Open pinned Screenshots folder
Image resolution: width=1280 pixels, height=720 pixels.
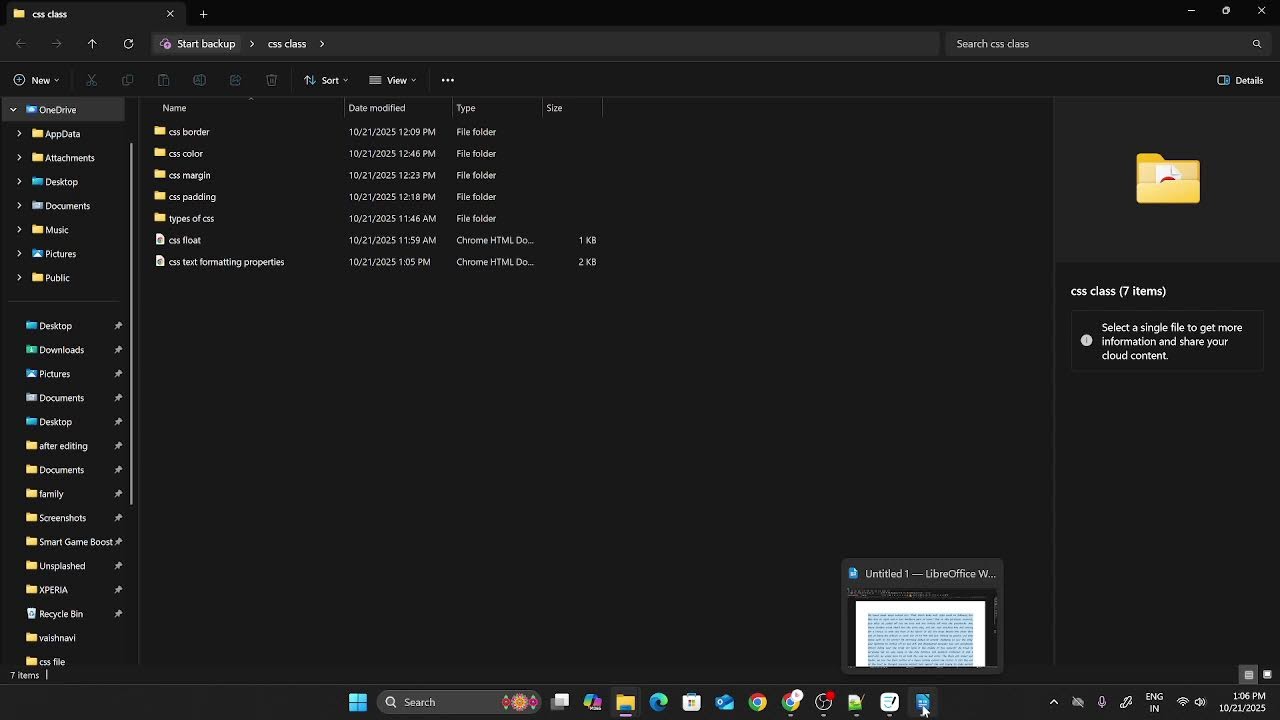pyautogui.click(x=62, y=518)
